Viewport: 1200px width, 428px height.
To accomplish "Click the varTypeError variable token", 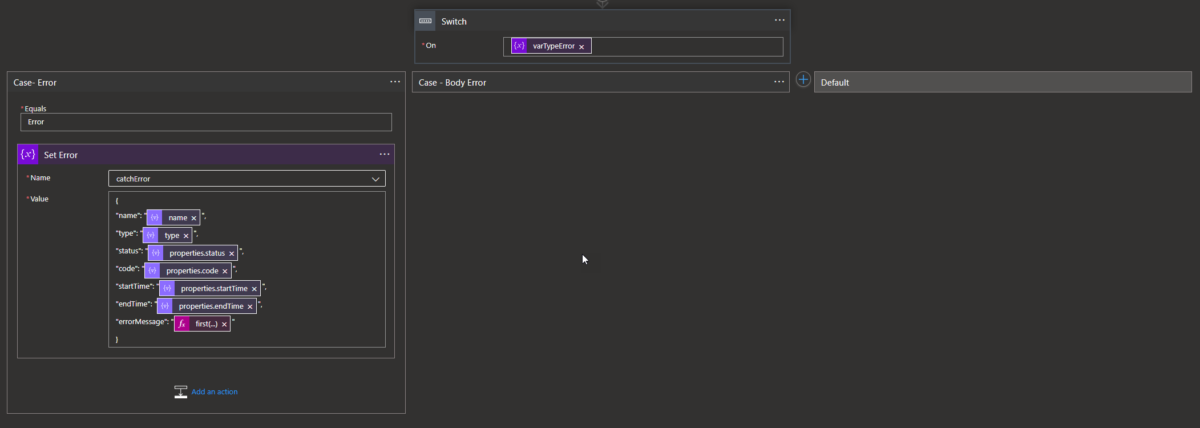I will (x=553, y=46).
